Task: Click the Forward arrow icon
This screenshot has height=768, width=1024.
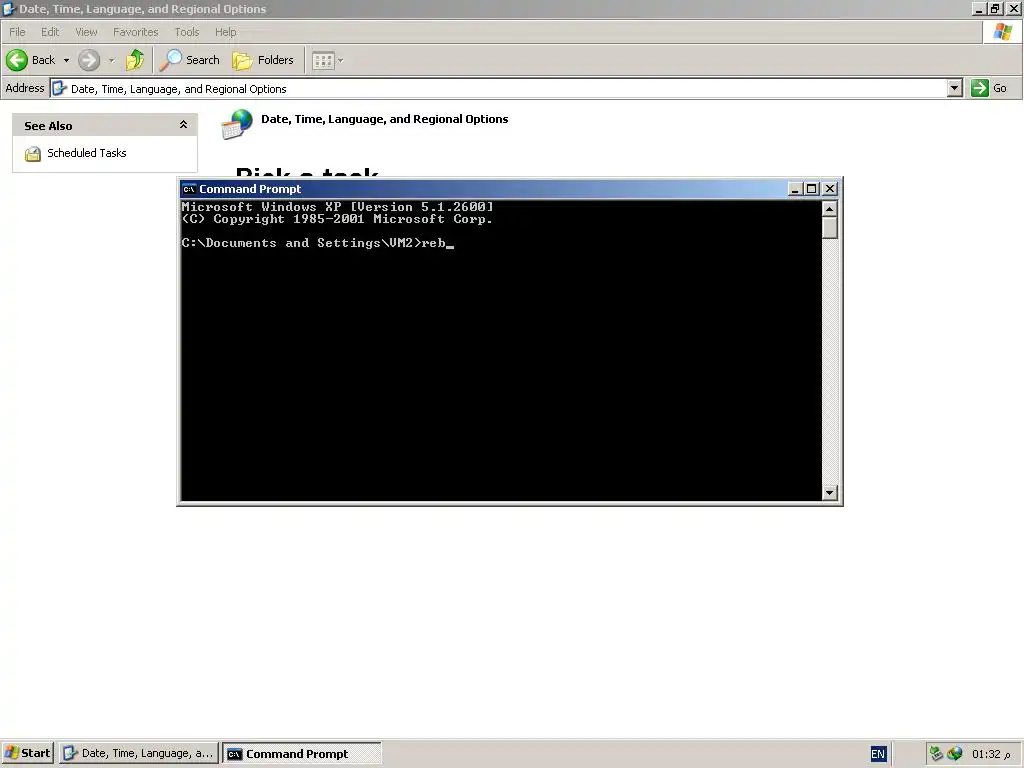Action: click(x=89, y=60)
